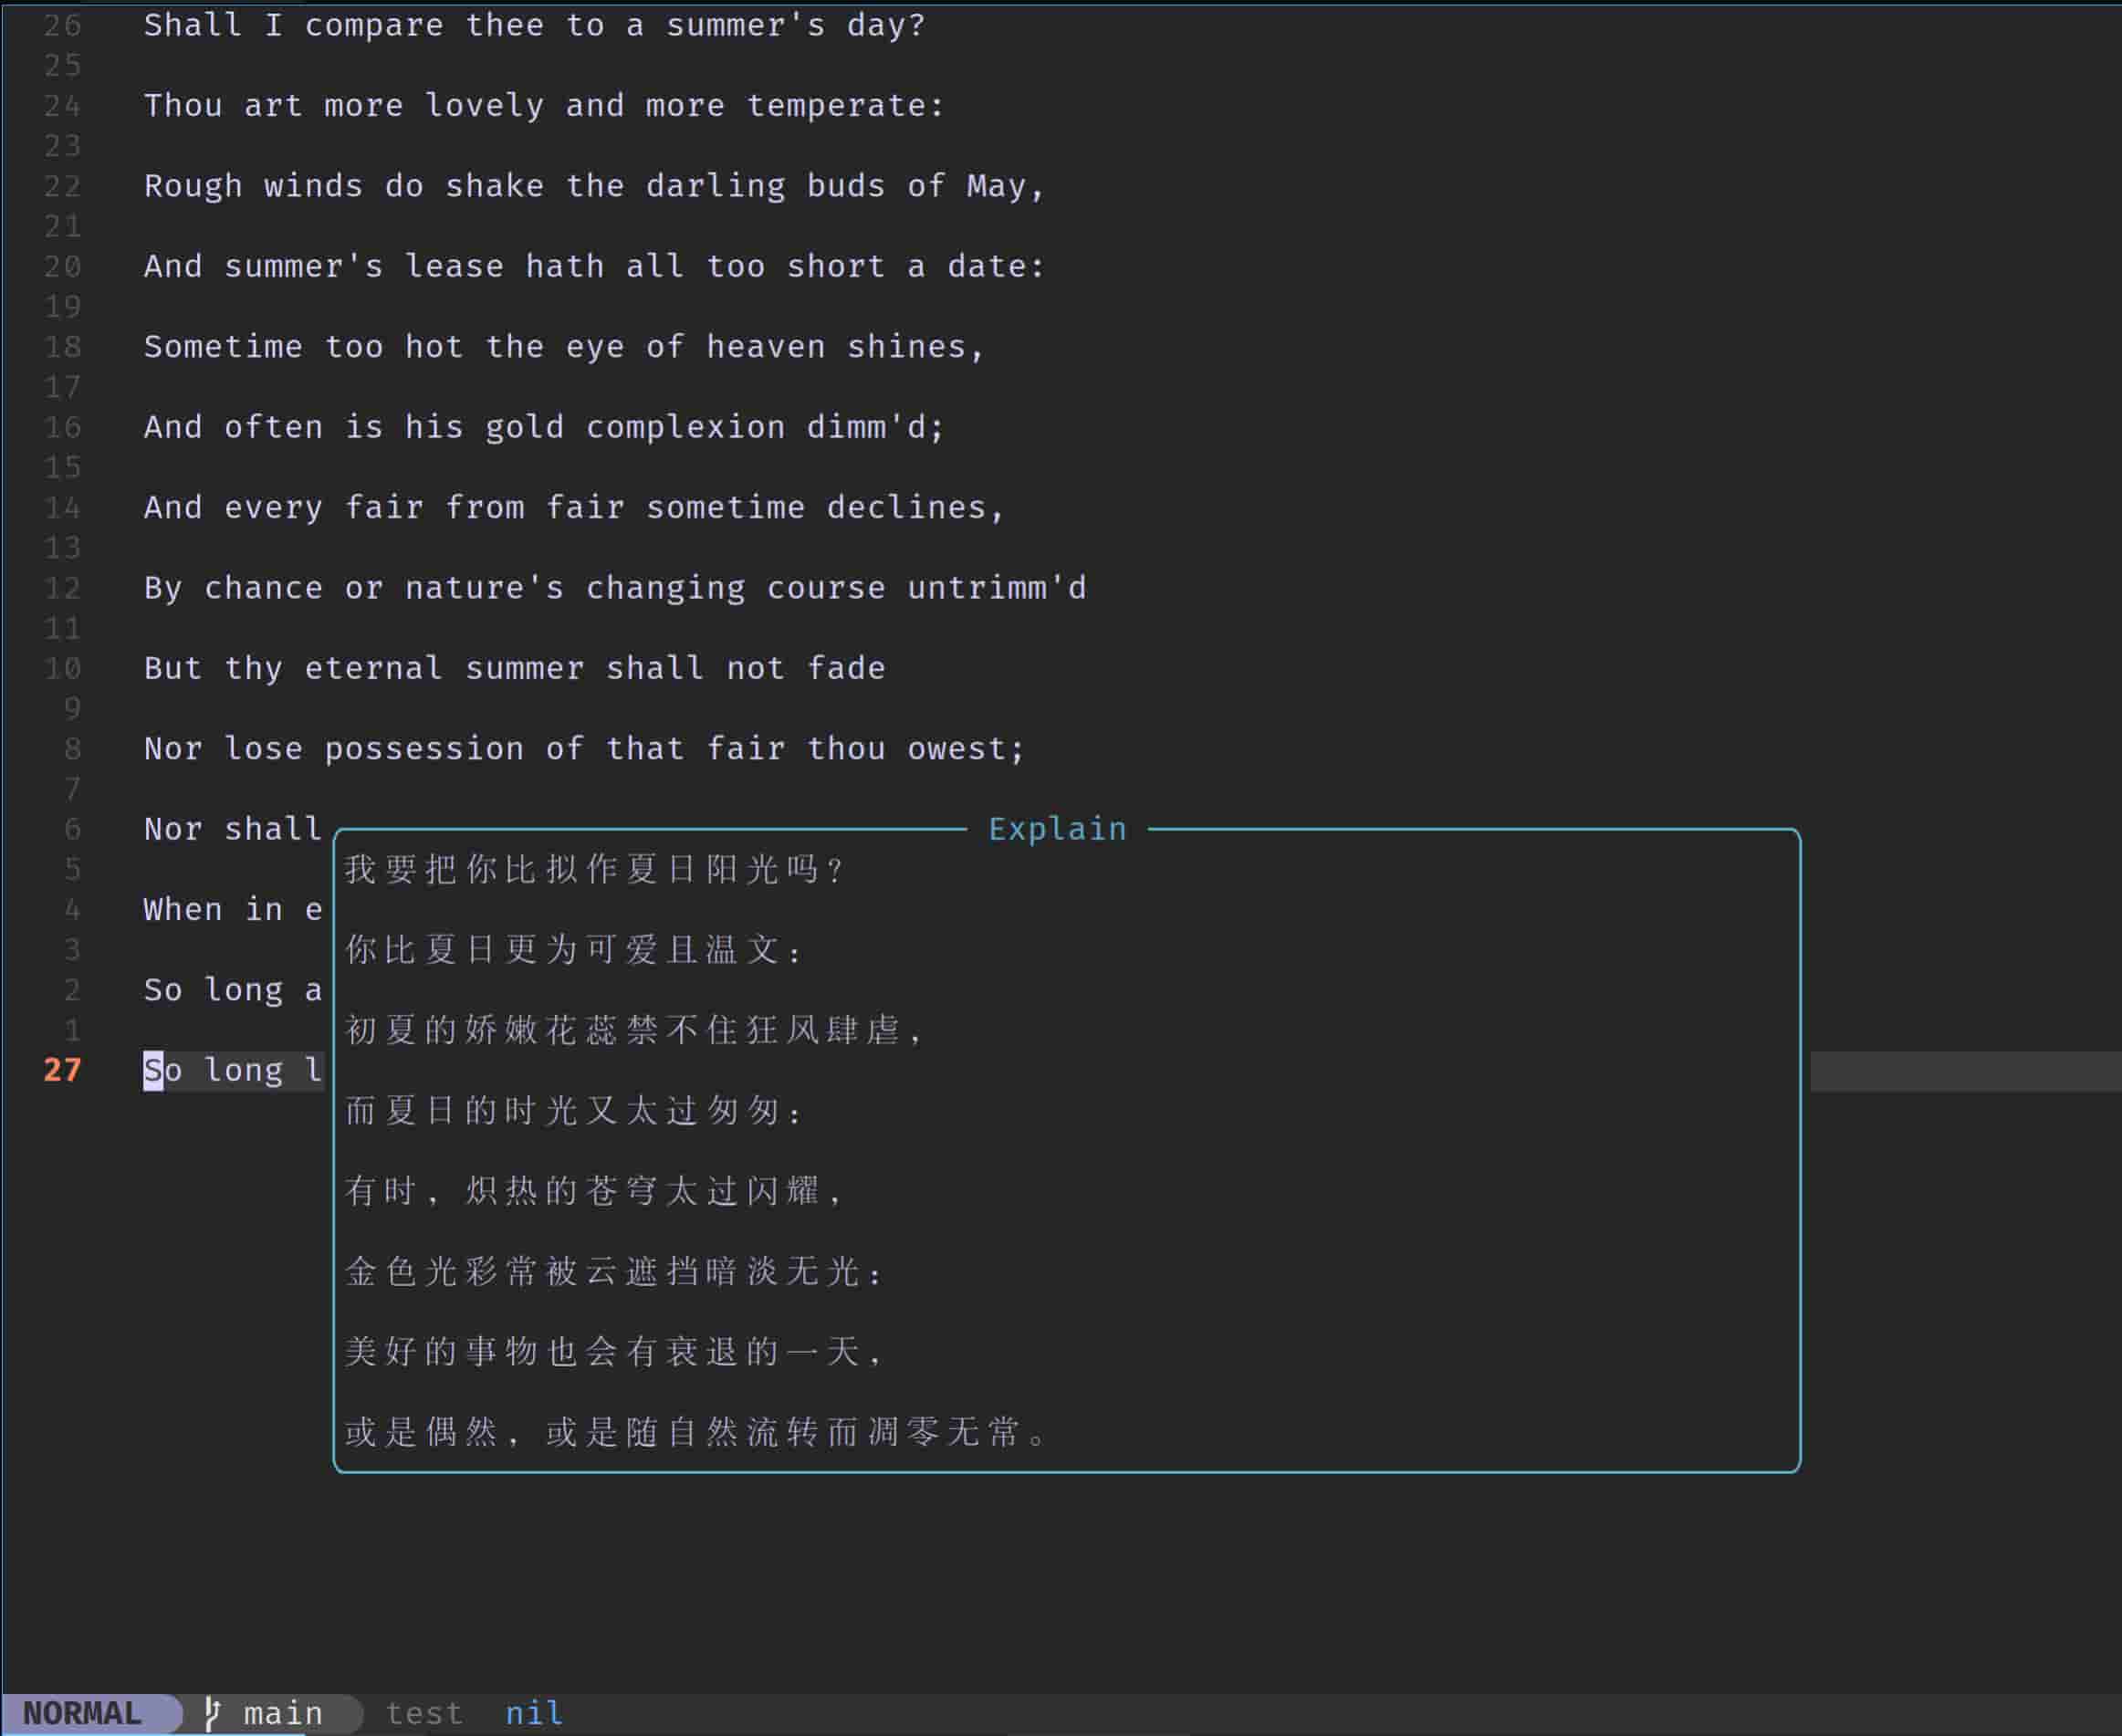Click relative line number 26 in gutter
Viewport: 2122px width, 1736px height.
click(62, 25)
